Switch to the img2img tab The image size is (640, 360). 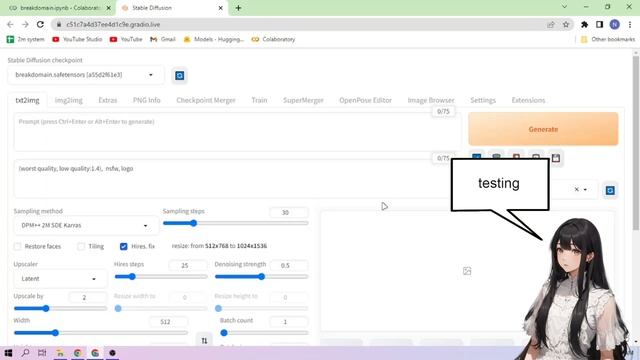[x=69, y=100]
